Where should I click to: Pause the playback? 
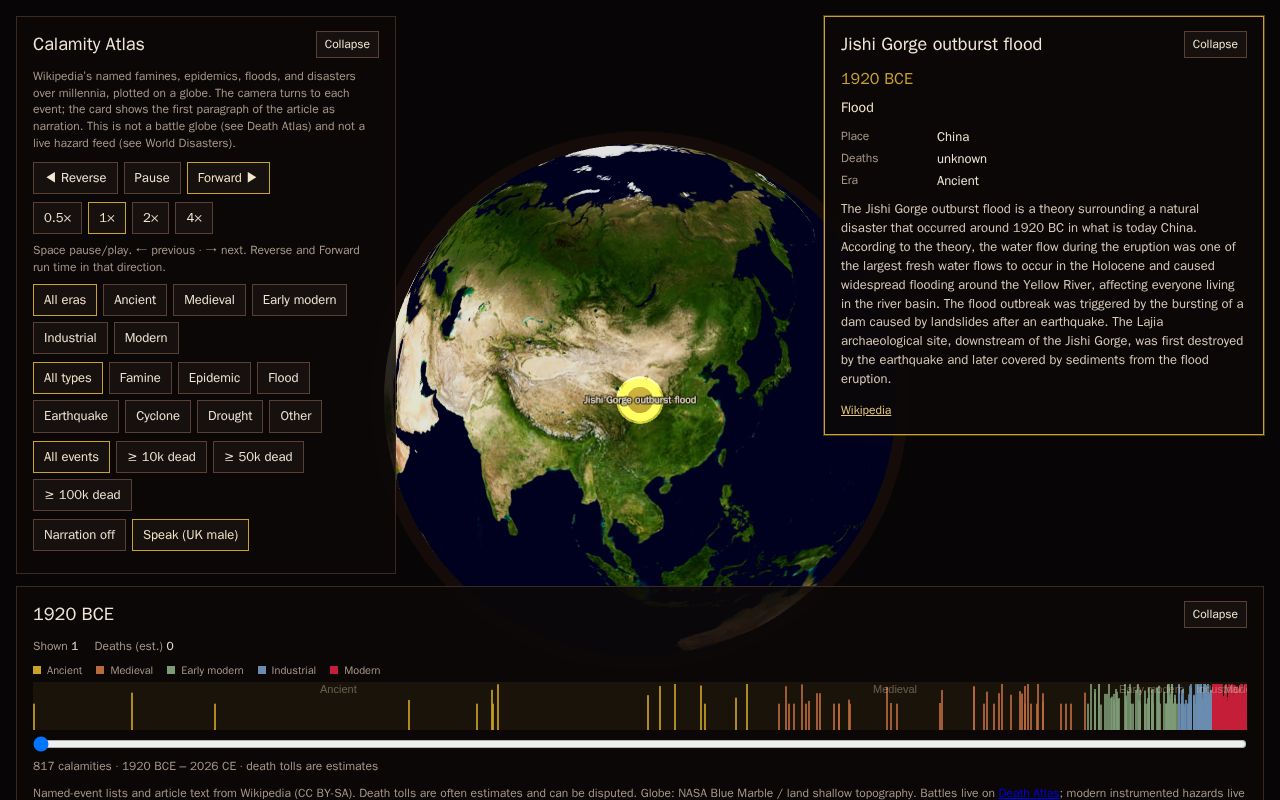point(152,178)
